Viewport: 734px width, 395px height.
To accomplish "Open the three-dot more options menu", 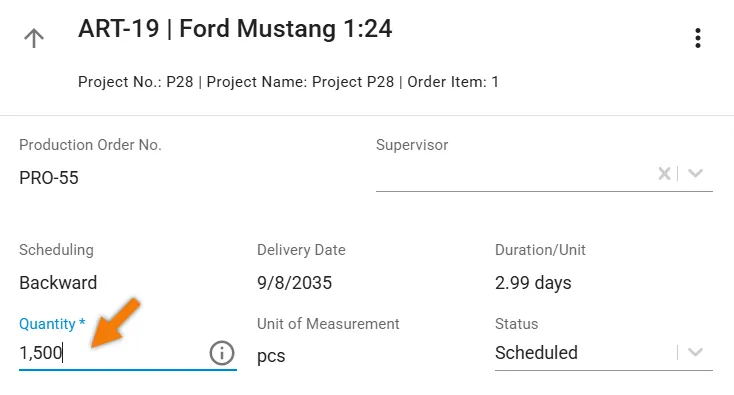I will tap(697, 38).
